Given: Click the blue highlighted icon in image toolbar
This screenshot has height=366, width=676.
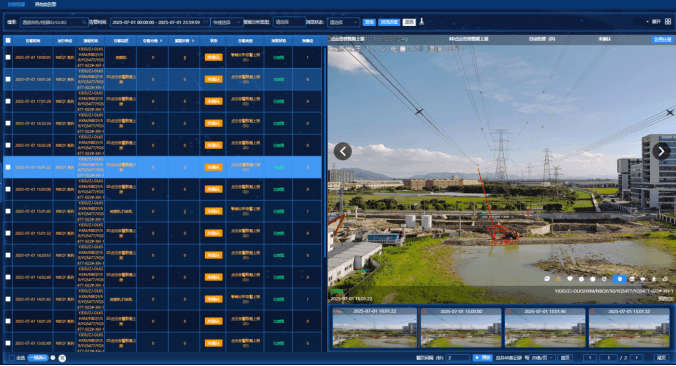Looking at the screenshot, I should point(620,279).
